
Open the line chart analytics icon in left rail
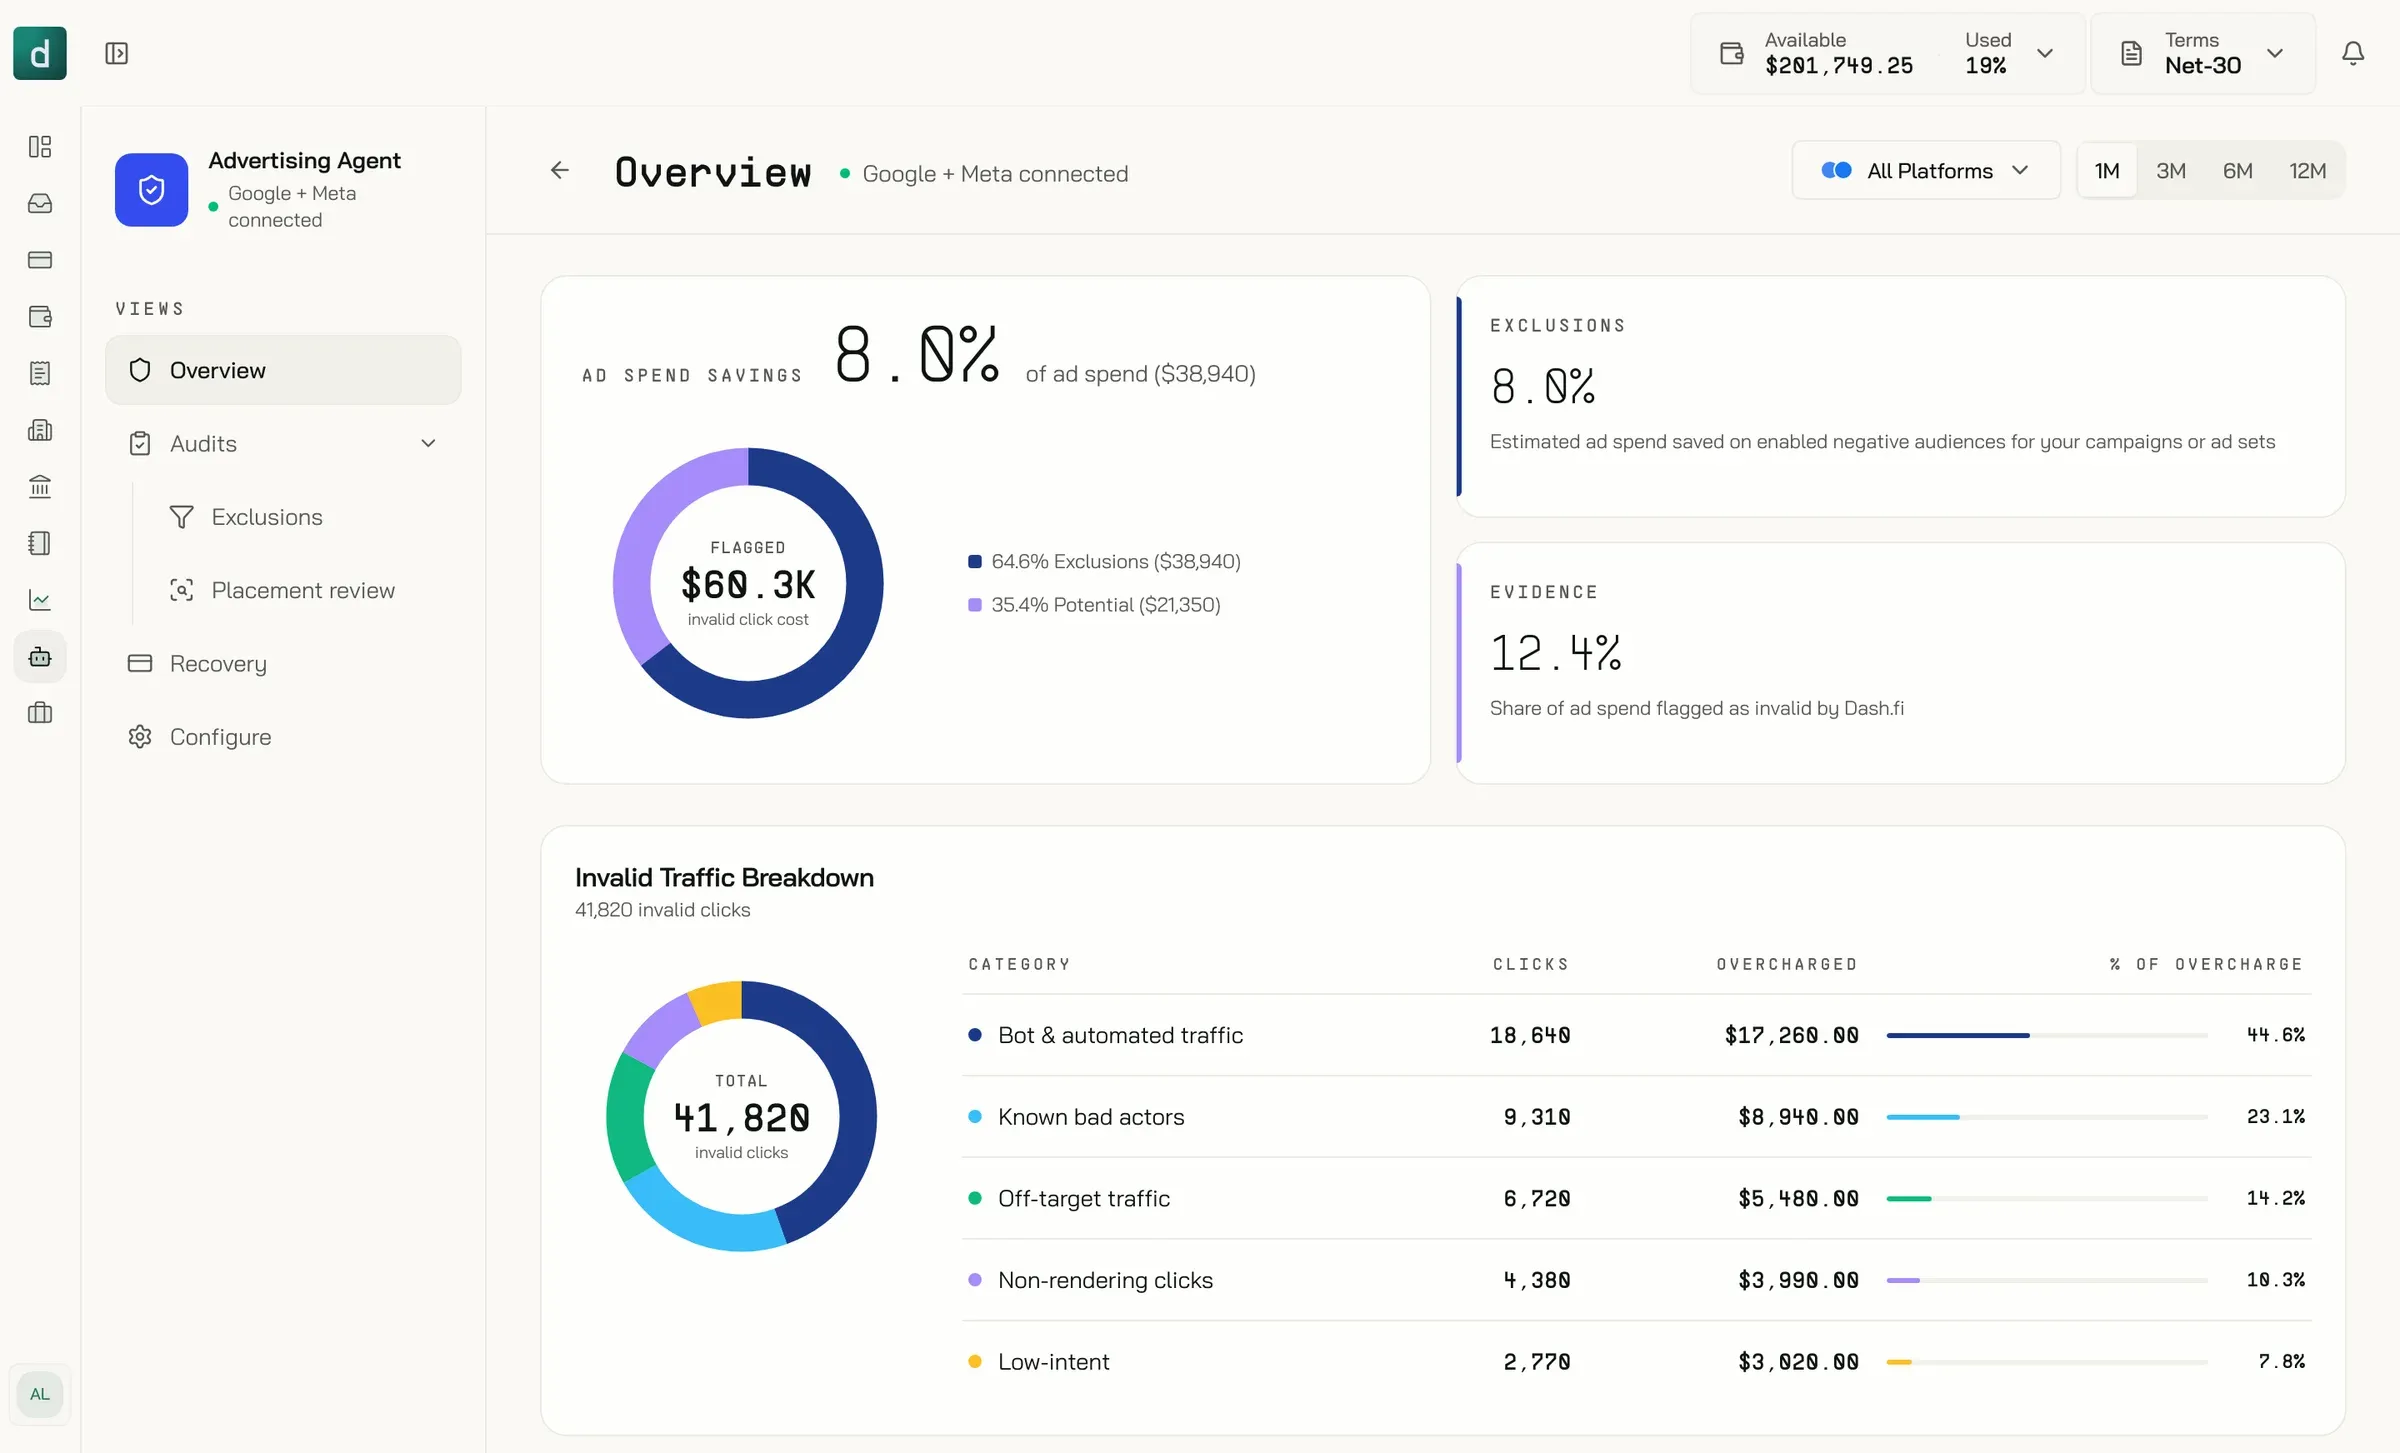click(x=40, y=600)
